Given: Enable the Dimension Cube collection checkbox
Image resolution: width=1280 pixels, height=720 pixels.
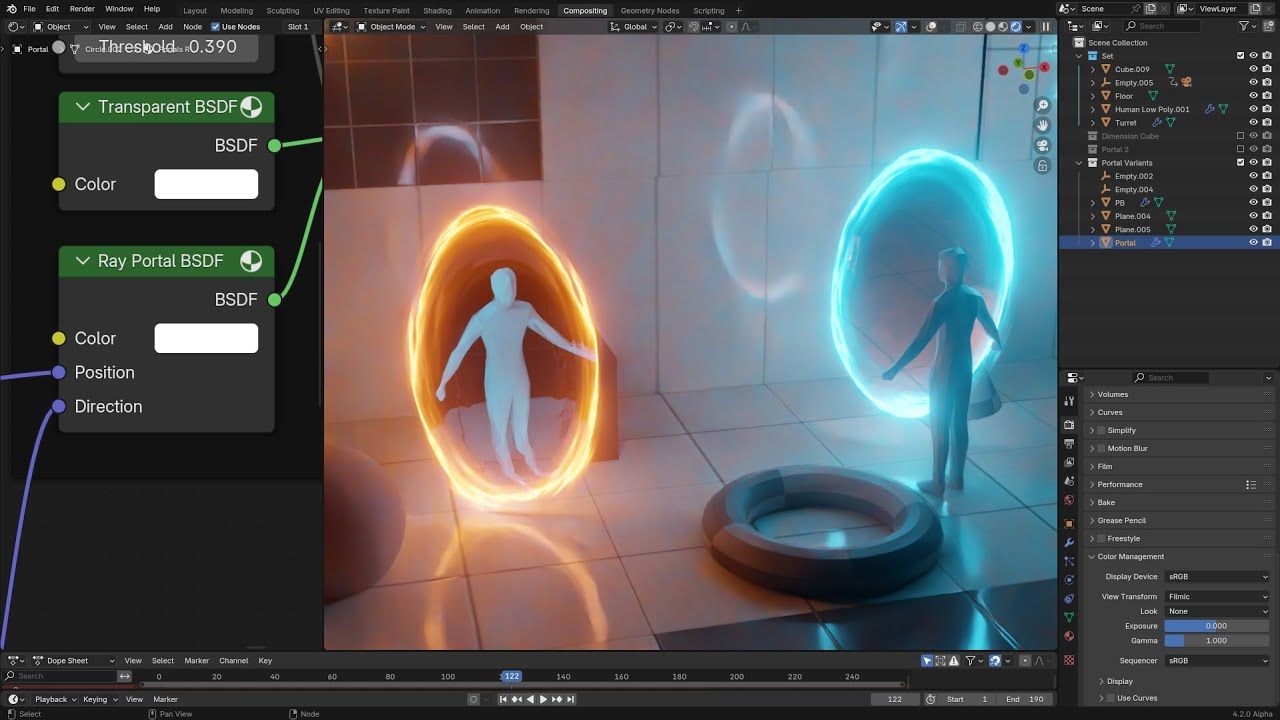Looking at the screenshot, I should coord(1241,136).
